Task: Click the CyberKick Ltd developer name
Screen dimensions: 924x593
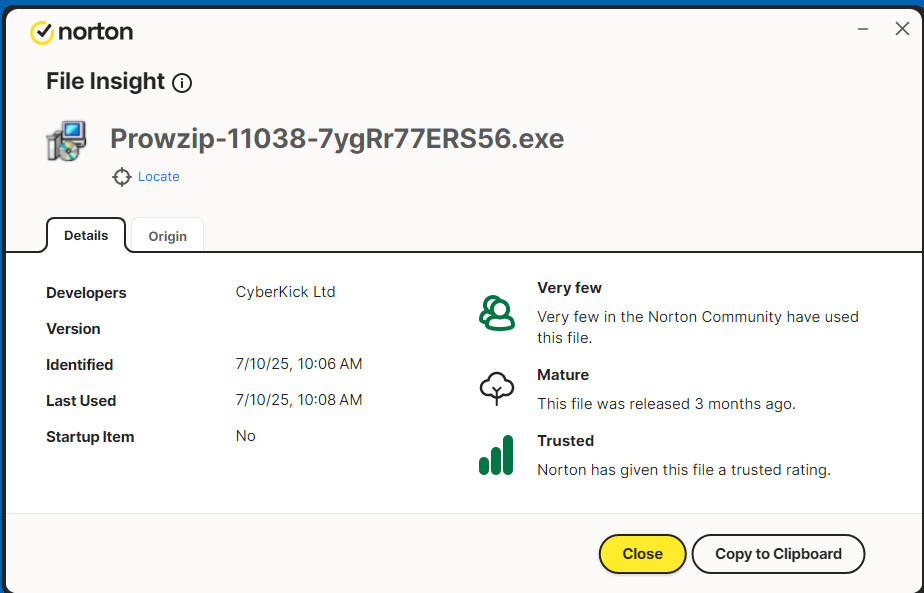Action: coord(285,292)
